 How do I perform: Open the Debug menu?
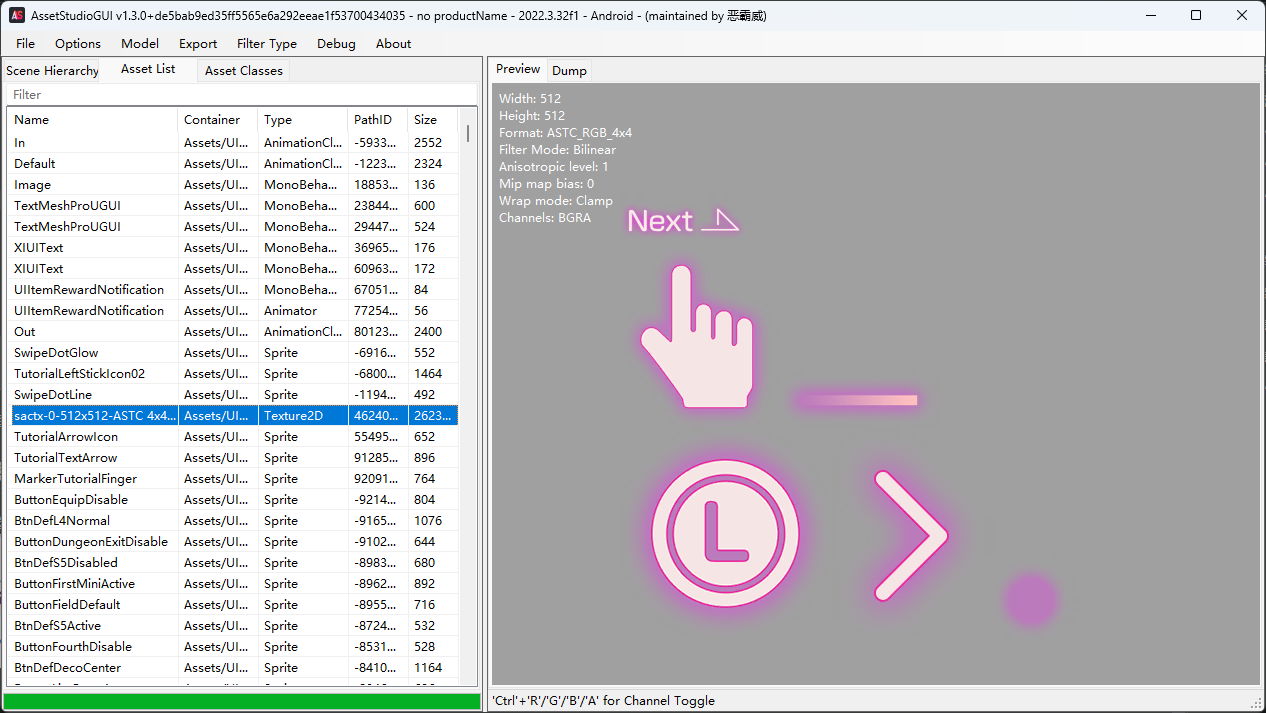[336, 44]
